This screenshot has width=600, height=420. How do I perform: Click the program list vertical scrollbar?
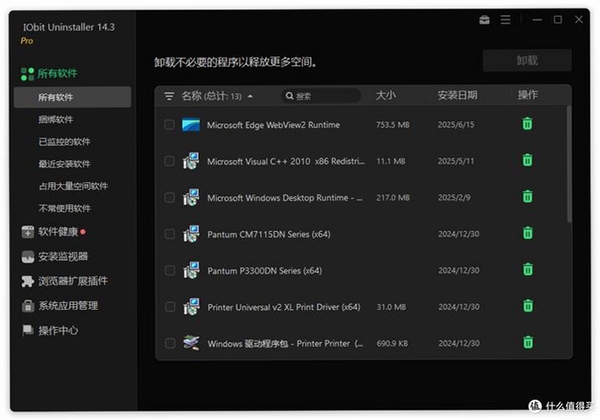pyautogui.click(x=569, y=164)
